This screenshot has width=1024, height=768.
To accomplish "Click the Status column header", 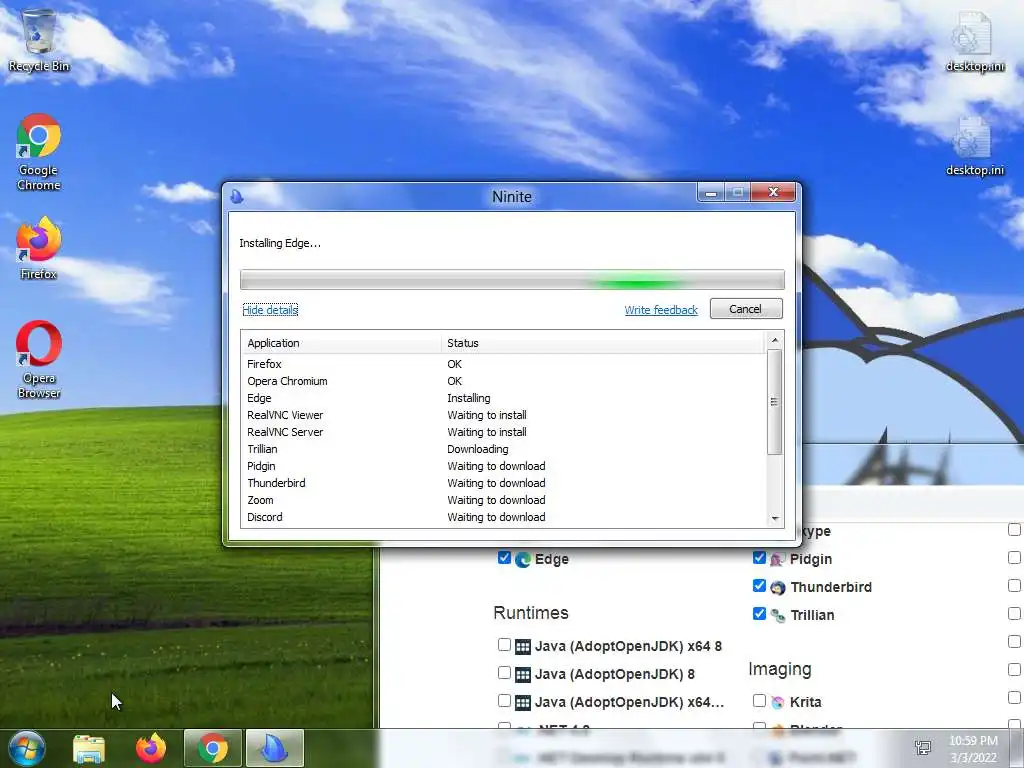I will click(x=602, y=343).
